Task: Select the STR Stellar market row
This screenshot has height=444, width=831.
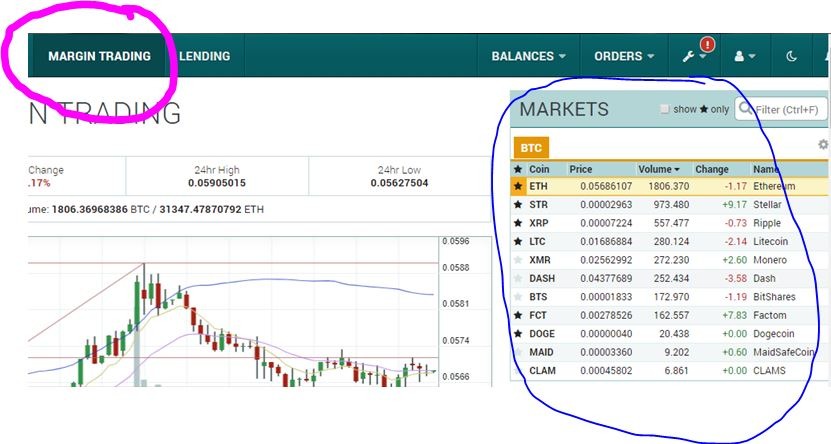Action: pyautogui.click(x=669, y=205)
